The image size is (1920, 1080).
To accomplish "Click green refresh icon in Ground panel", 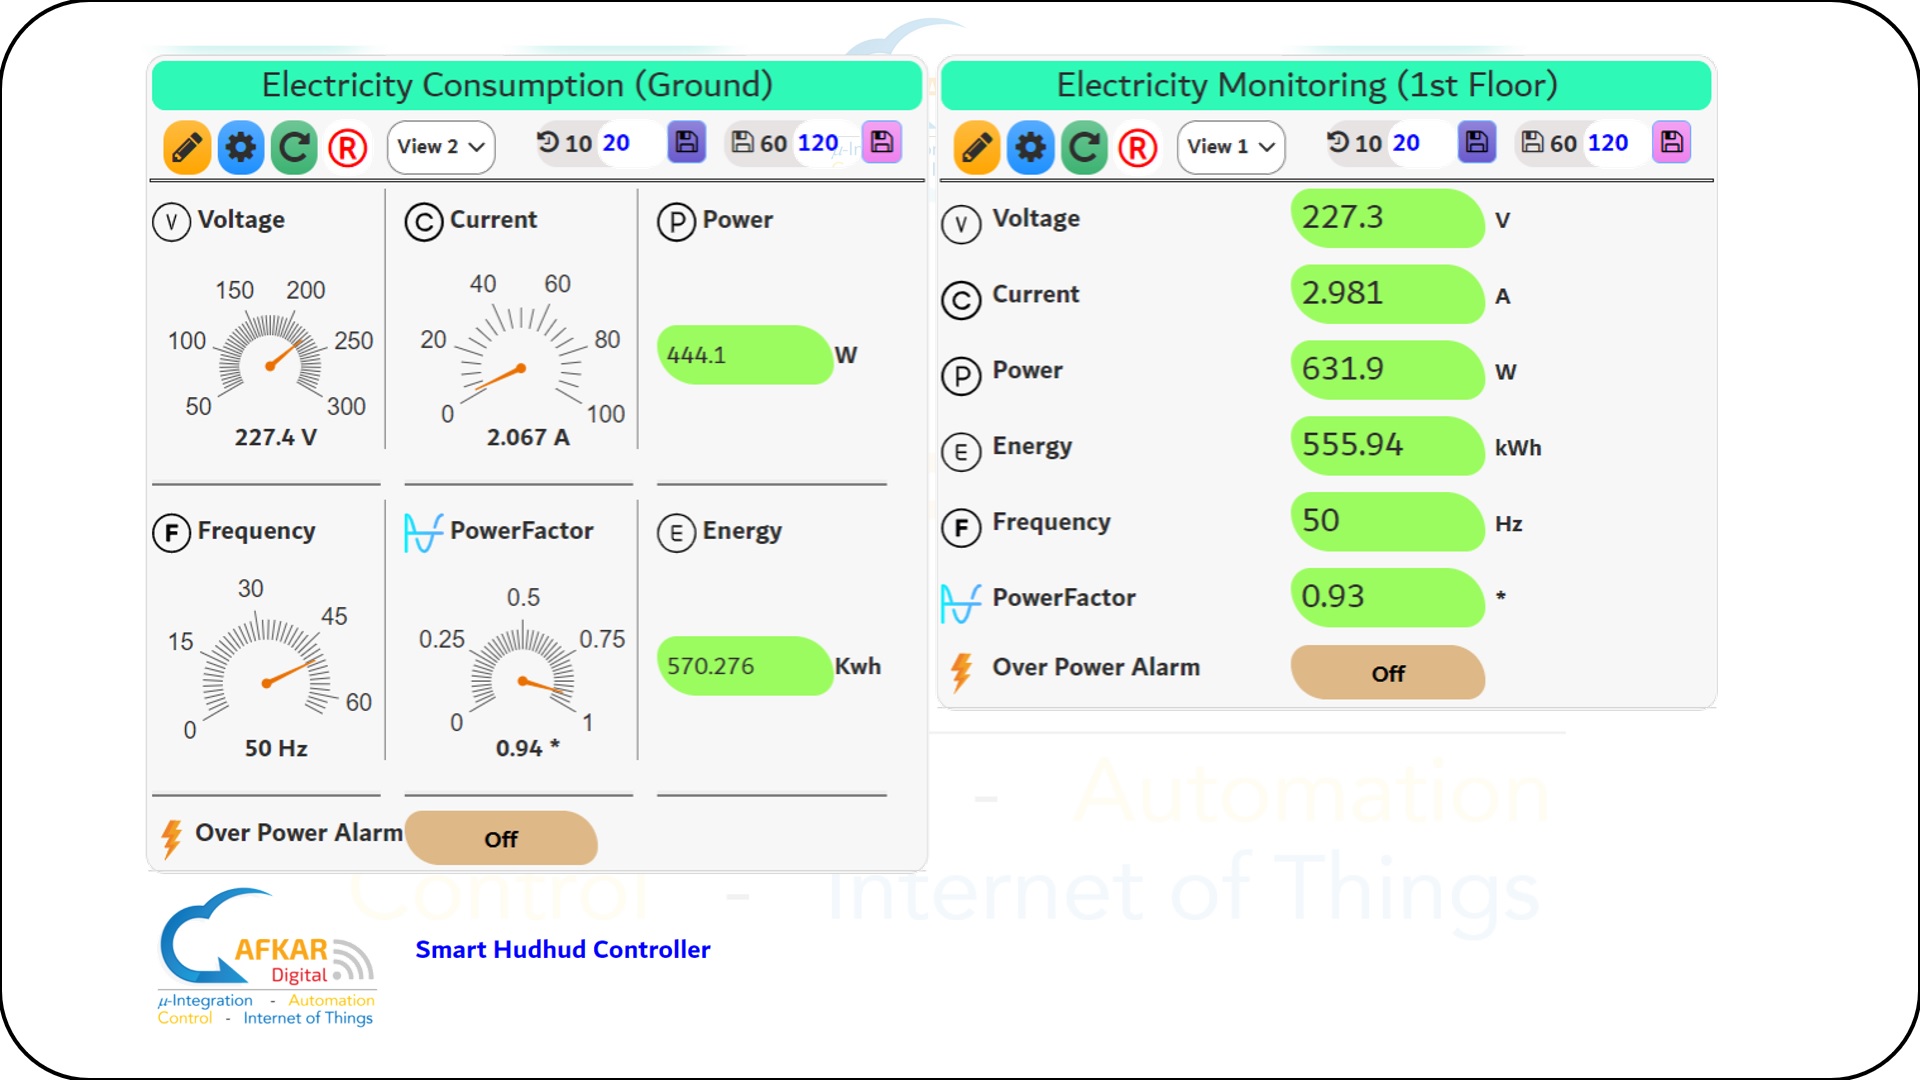I will point(293,147).
